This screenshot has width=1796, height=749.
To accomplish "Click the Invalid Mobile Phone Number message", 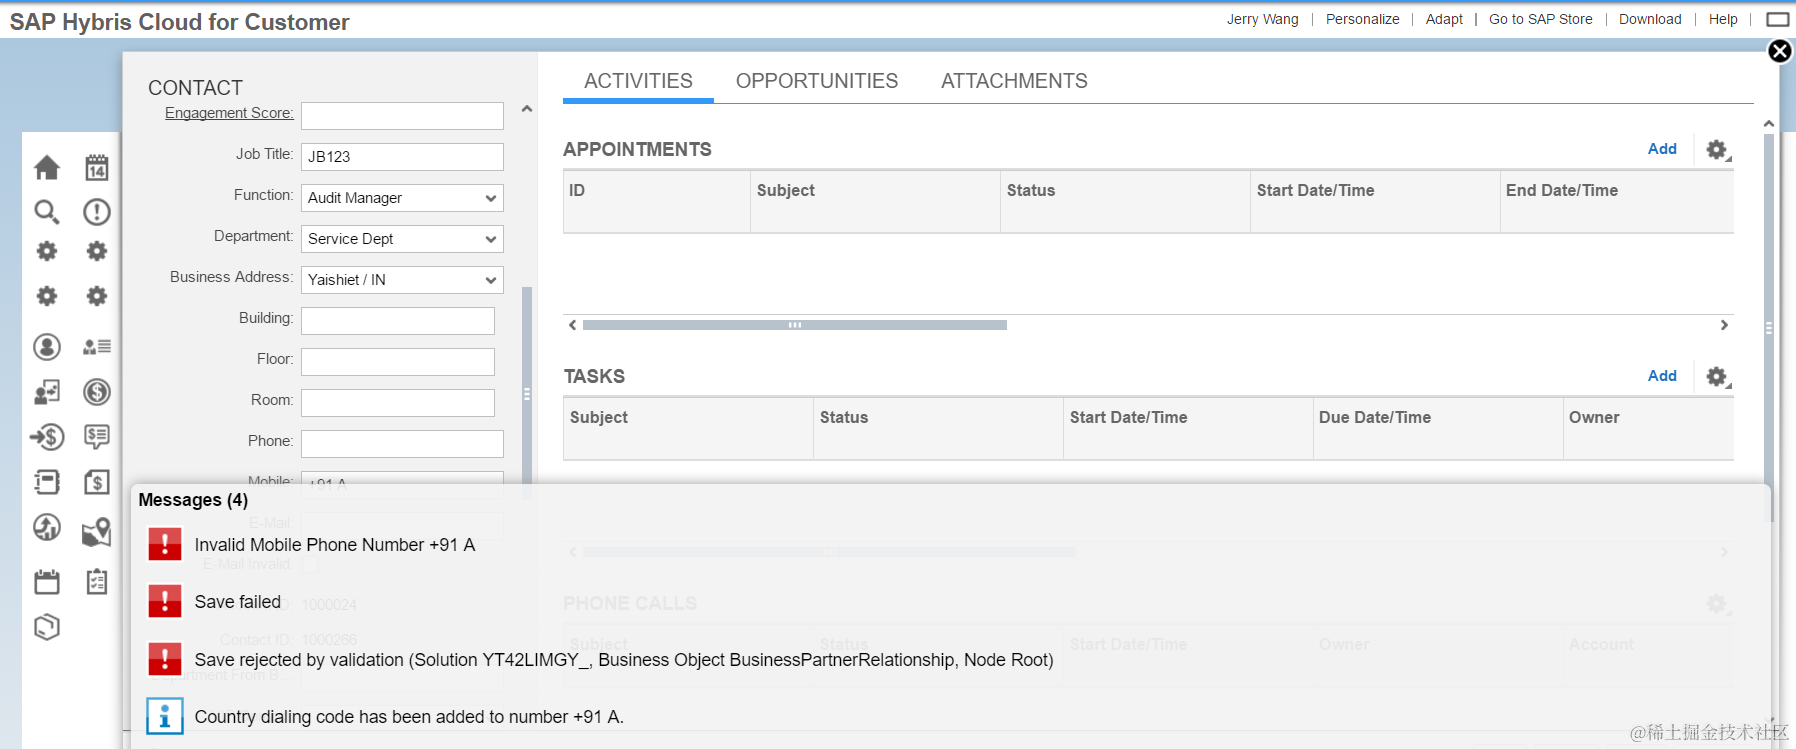I will [x=335, y=545].
